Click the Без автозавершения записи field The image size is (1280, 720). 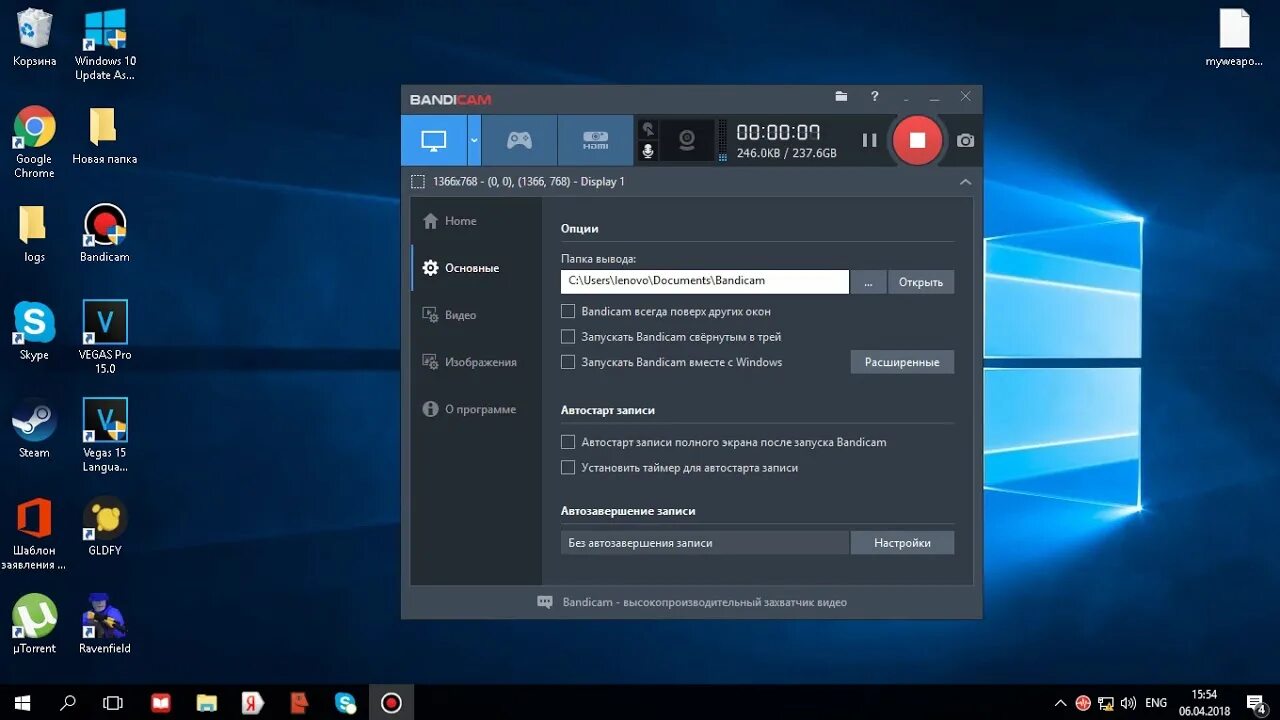tap(705, 543)
